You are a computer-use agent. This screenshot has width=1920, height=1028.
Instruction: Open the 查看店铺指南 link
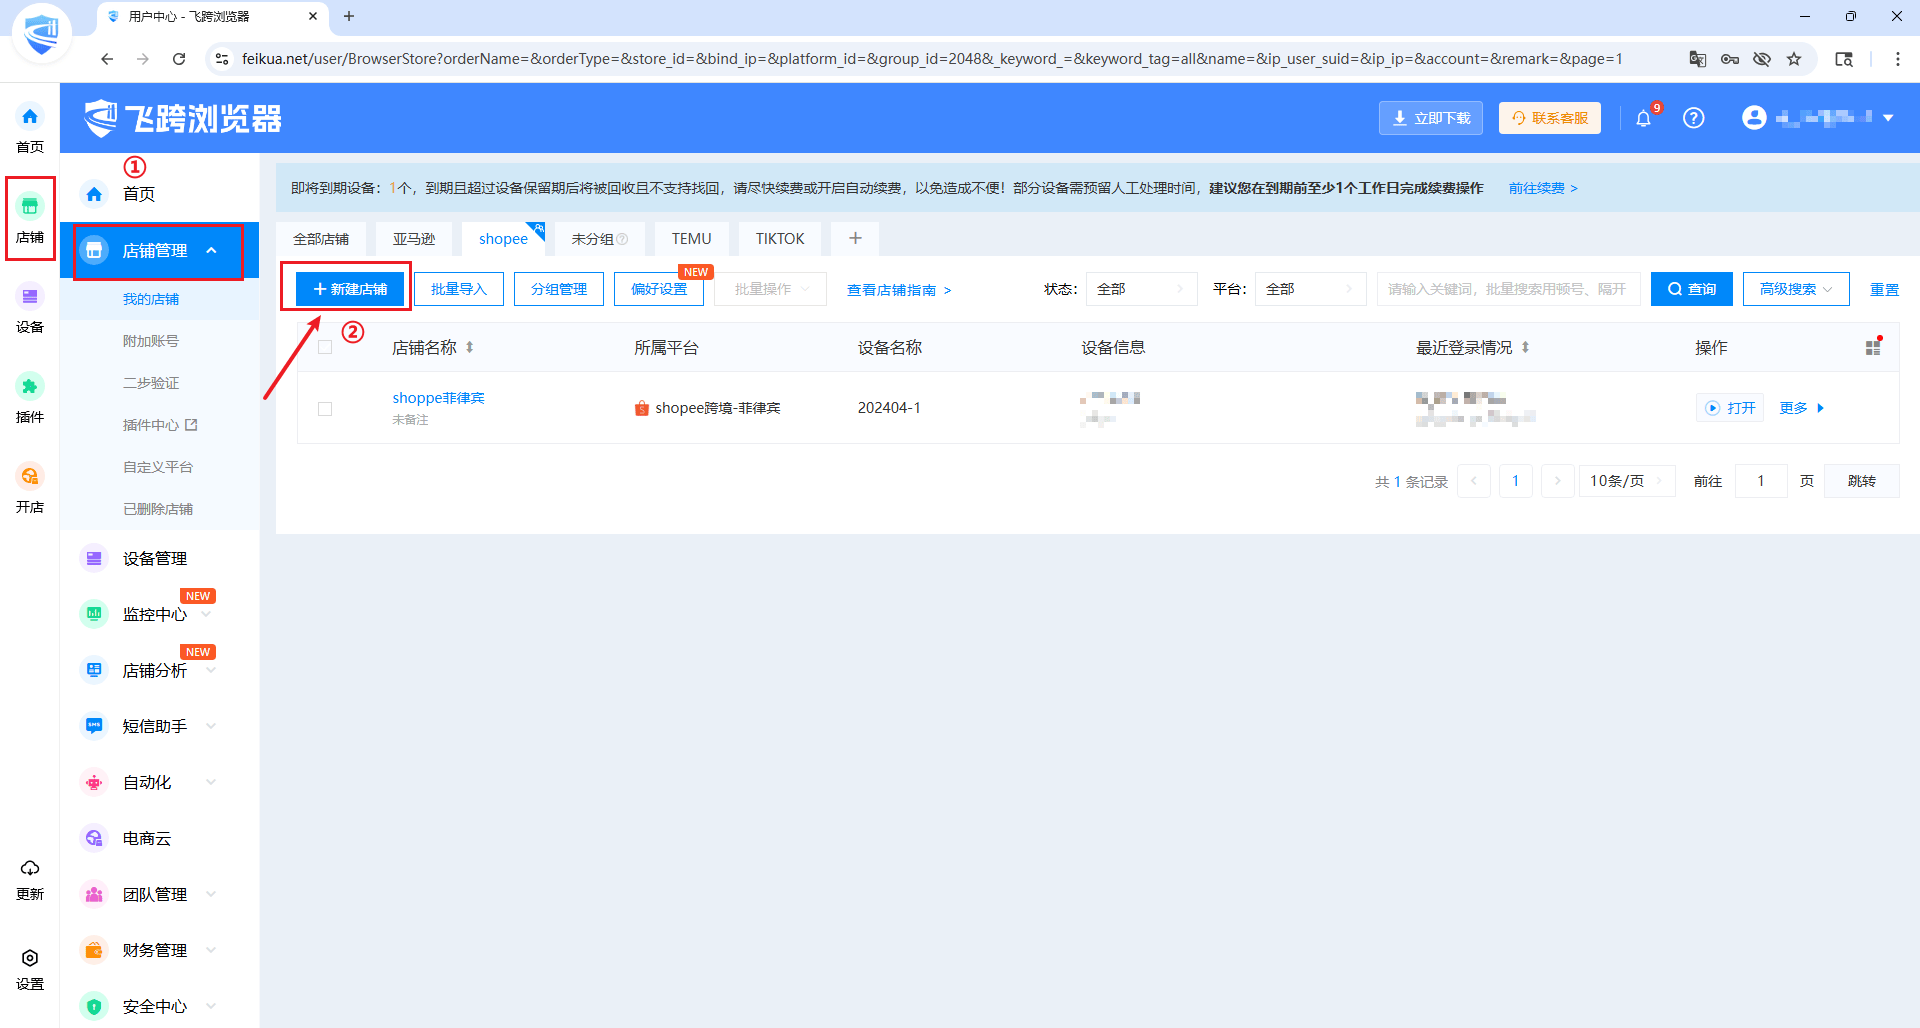pos(898,290)
